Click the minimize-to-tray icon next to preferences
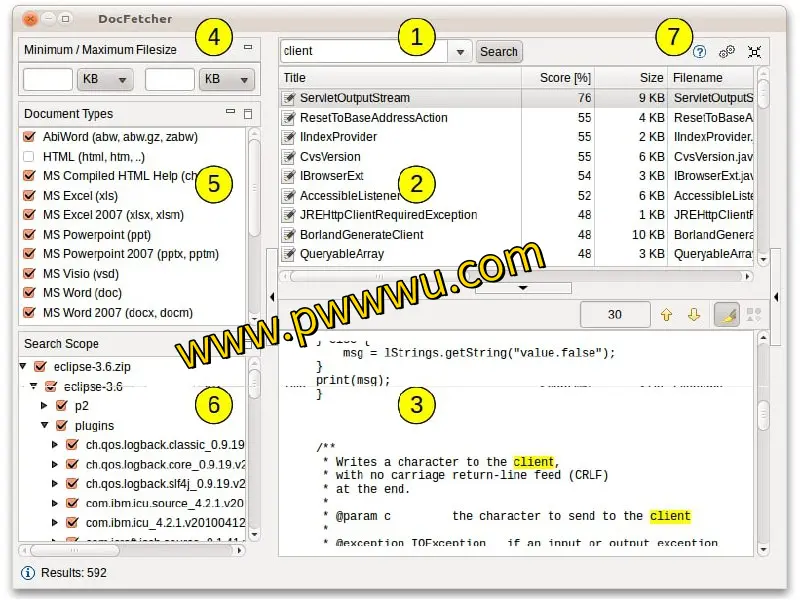Screen dimensions: 800x600 coord(754,51)
